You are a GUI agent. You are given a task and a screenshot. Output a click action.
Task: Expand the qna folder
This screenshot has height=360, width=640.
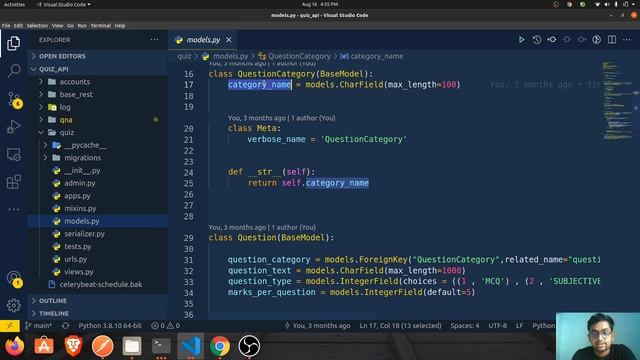[98, 120]
